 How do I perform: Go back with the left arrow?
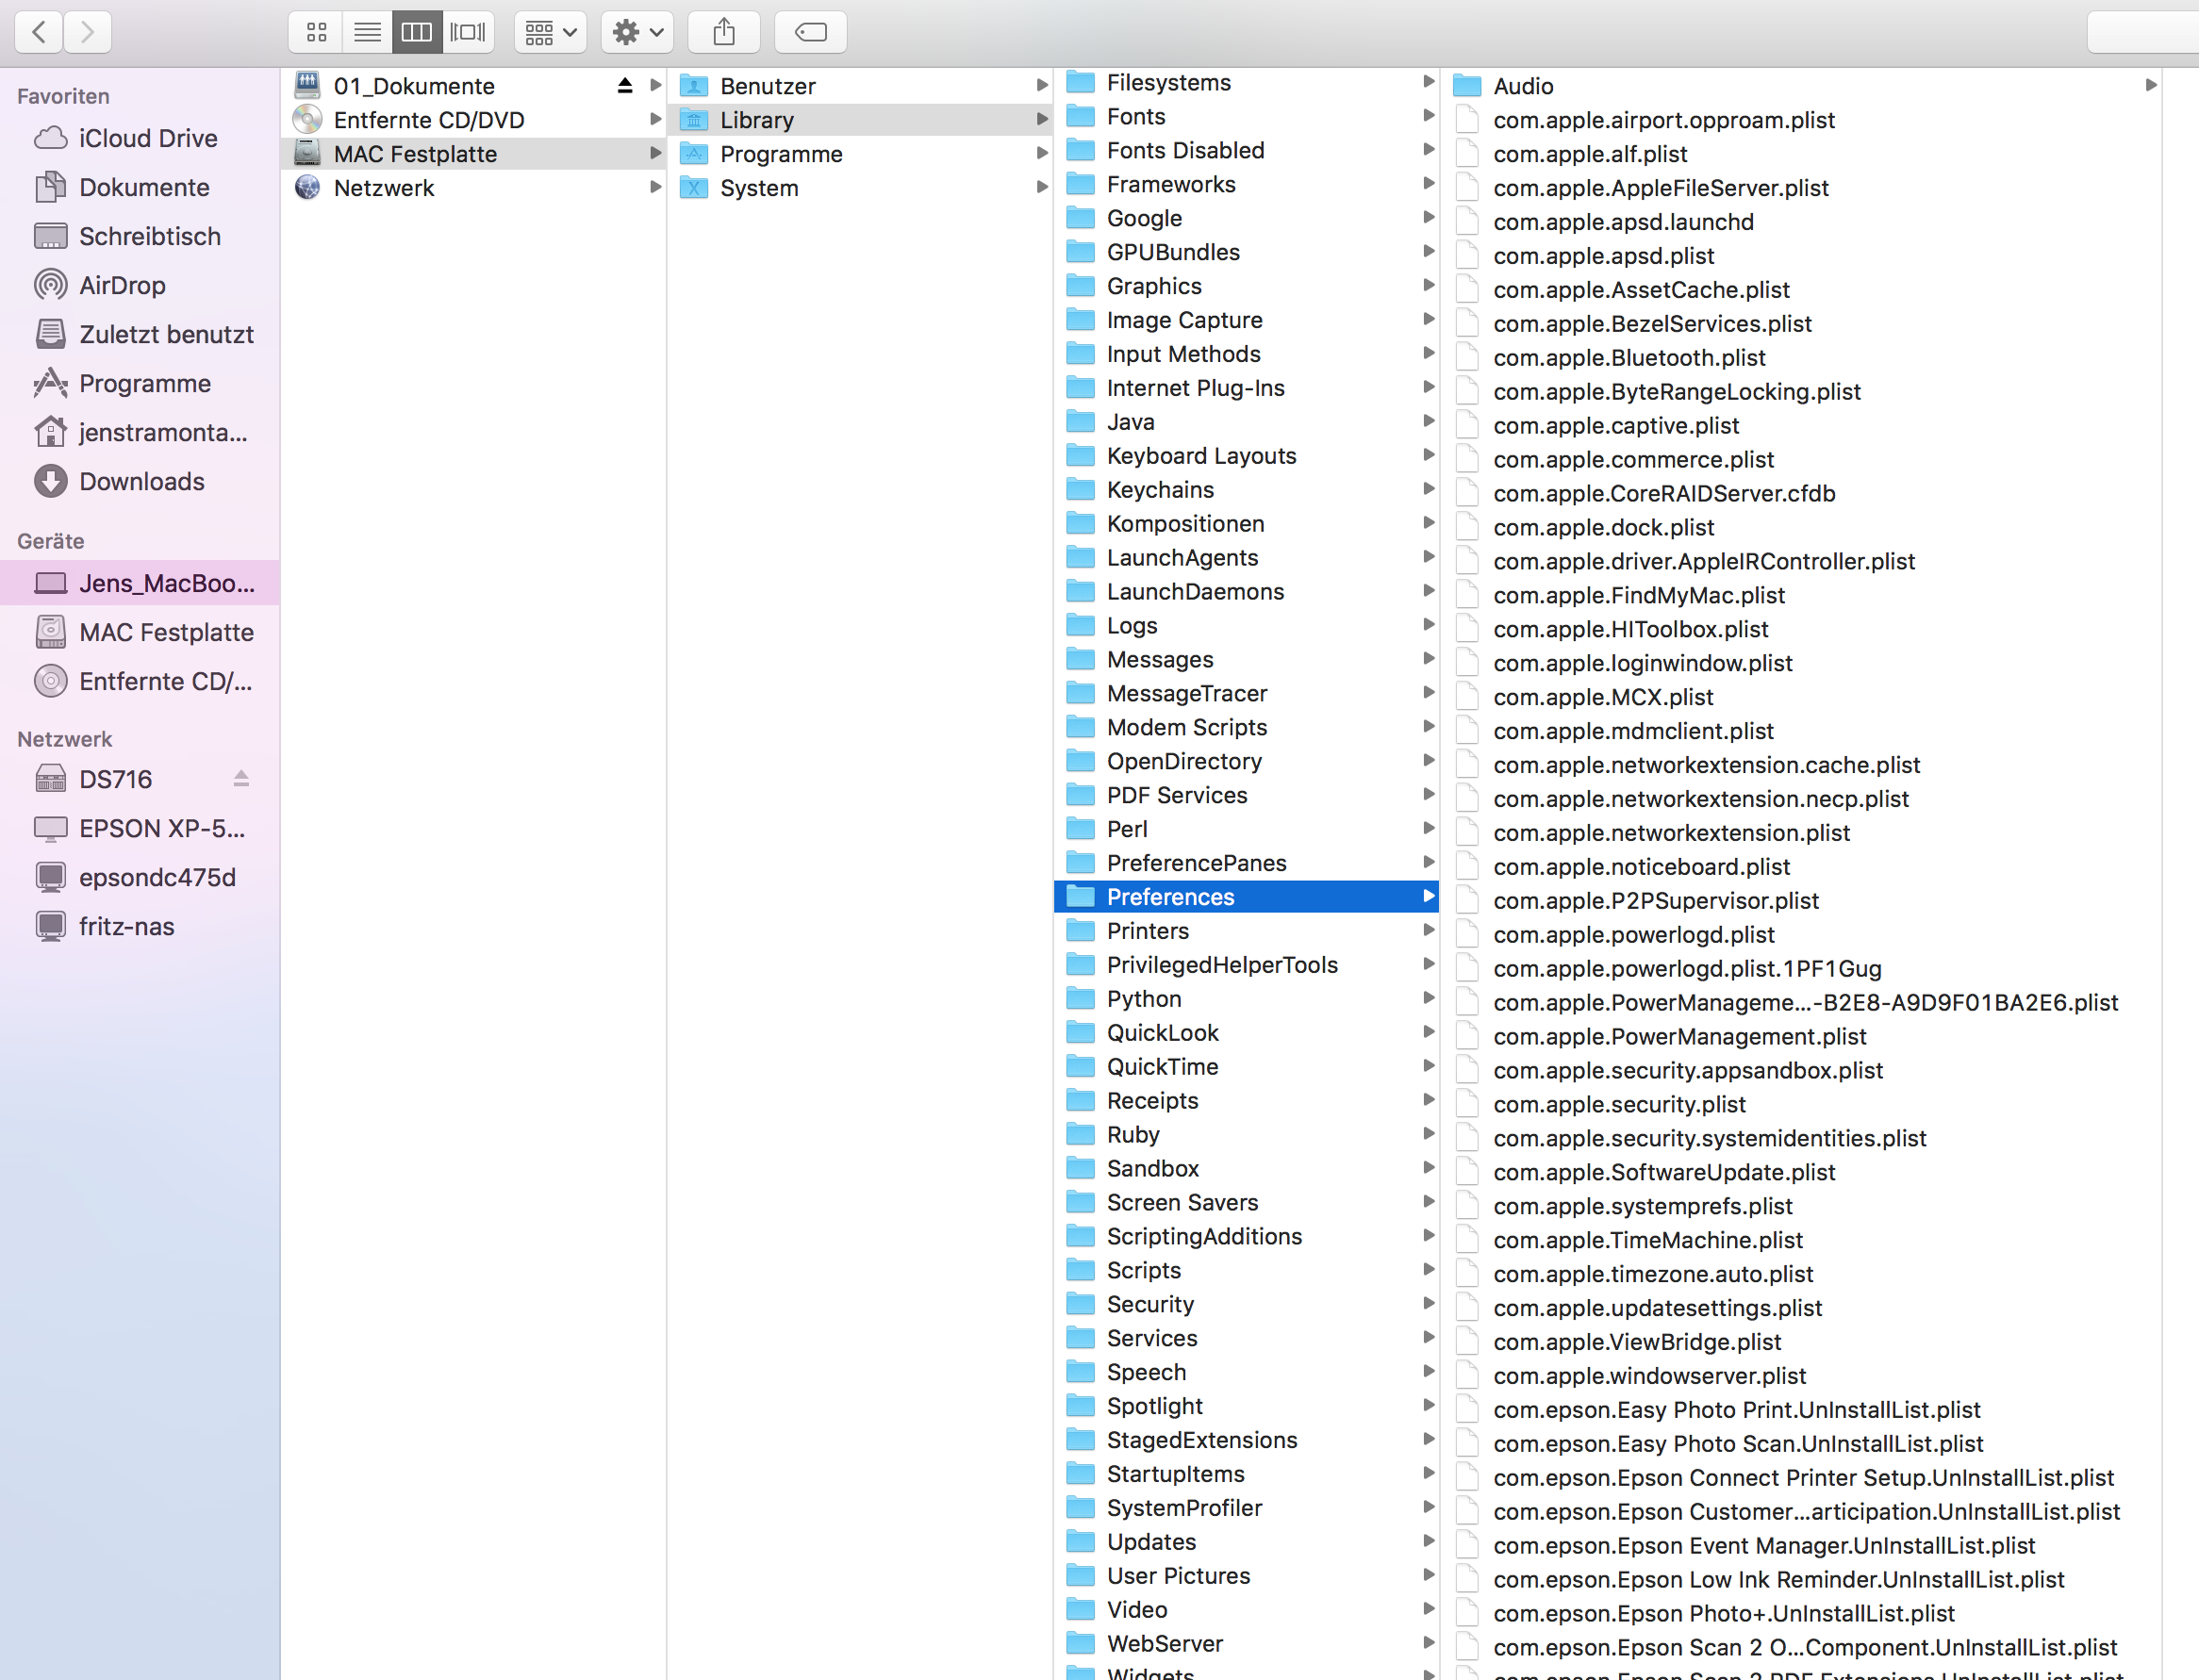click(x=39, y=33)
